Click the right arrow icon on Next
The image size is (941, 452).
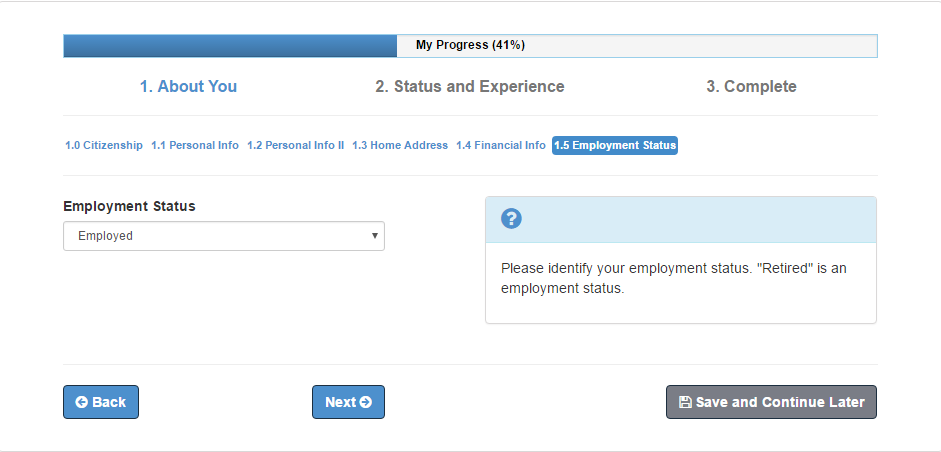[x=365, y=402]
